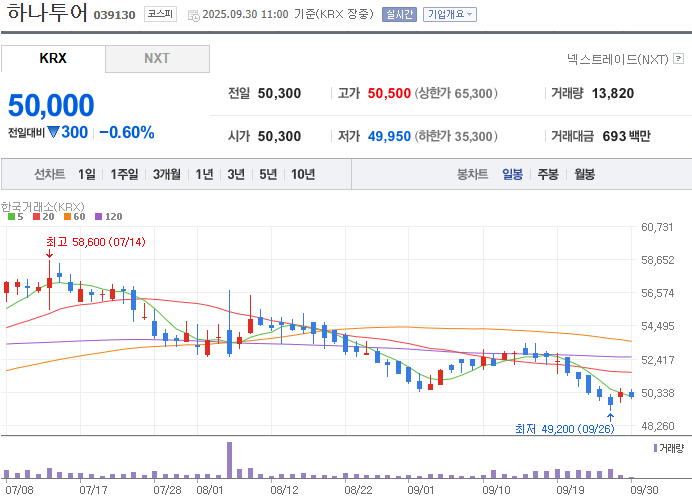Select the 월봉 monthly candle chart
The height and width of the screenshot is (501, 692).
tap(584, 174)
